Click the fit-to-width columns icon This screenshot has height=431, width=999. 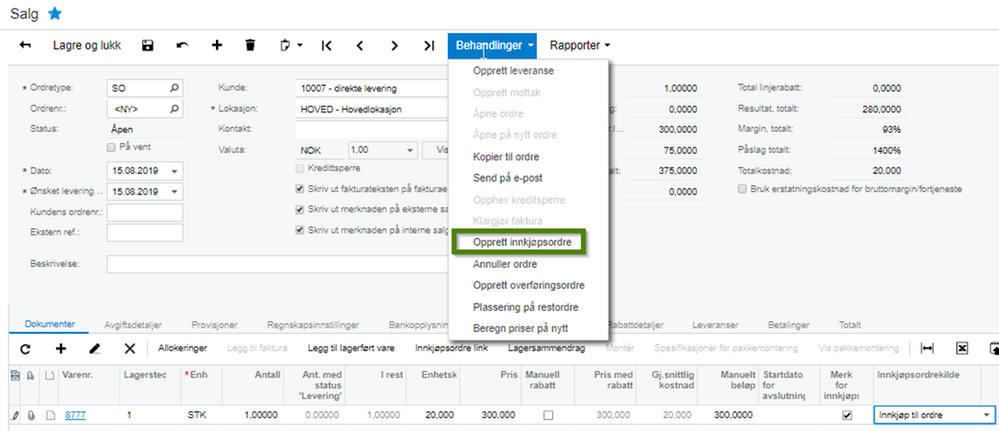tap(927, 348)
